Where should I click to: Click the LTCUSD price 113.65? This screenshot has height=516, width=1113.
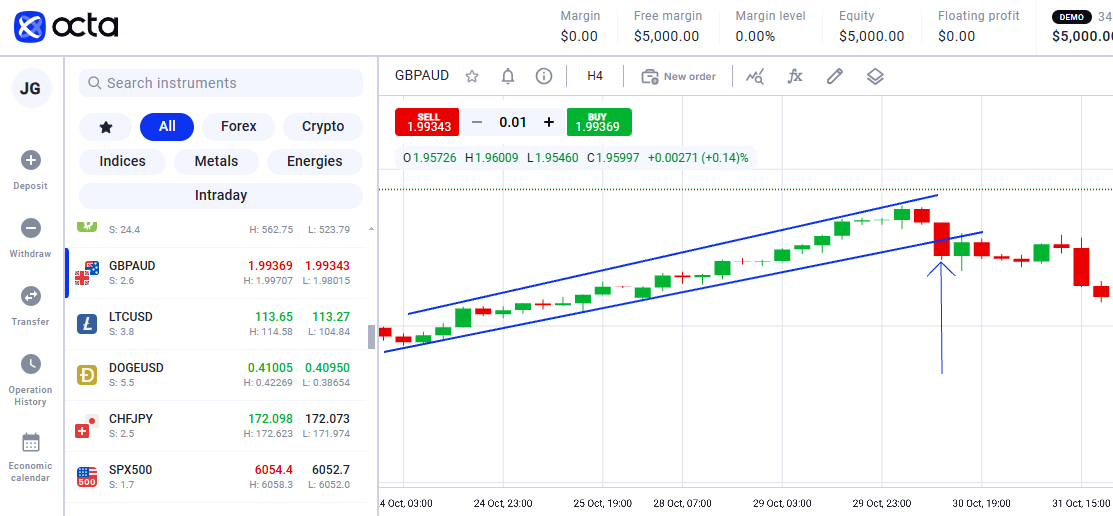(x=274, y=317)
